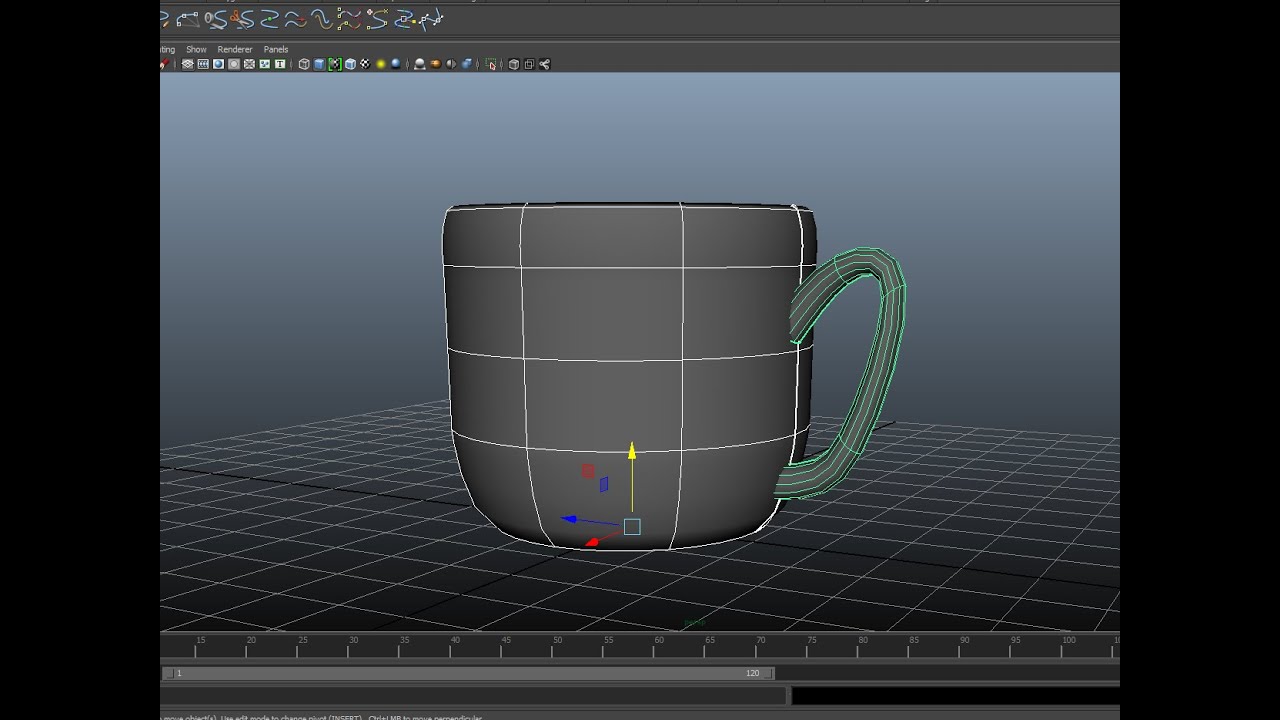The height and width of the screenshot is (720, 1280).
Task: Click the yellow Y-axis move arrow
Action: [632, 452]
